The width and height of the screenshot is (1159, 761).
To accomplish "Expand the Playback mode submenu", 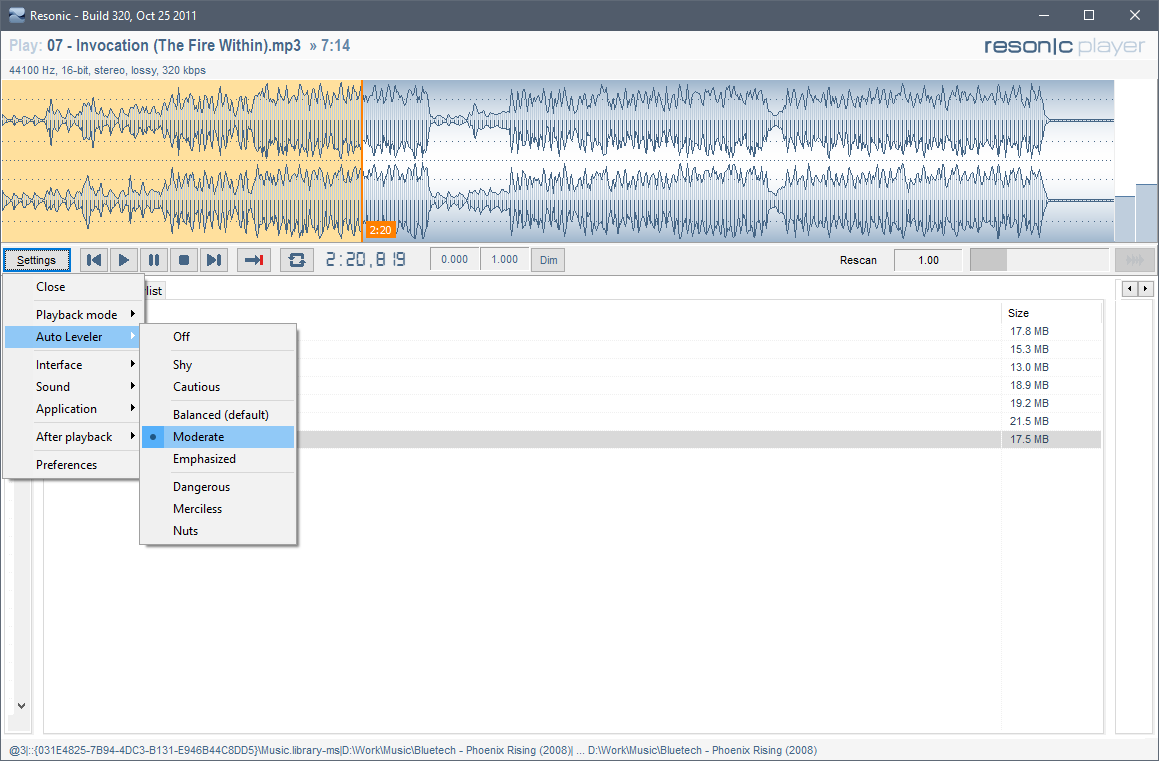I will point(76,315).
